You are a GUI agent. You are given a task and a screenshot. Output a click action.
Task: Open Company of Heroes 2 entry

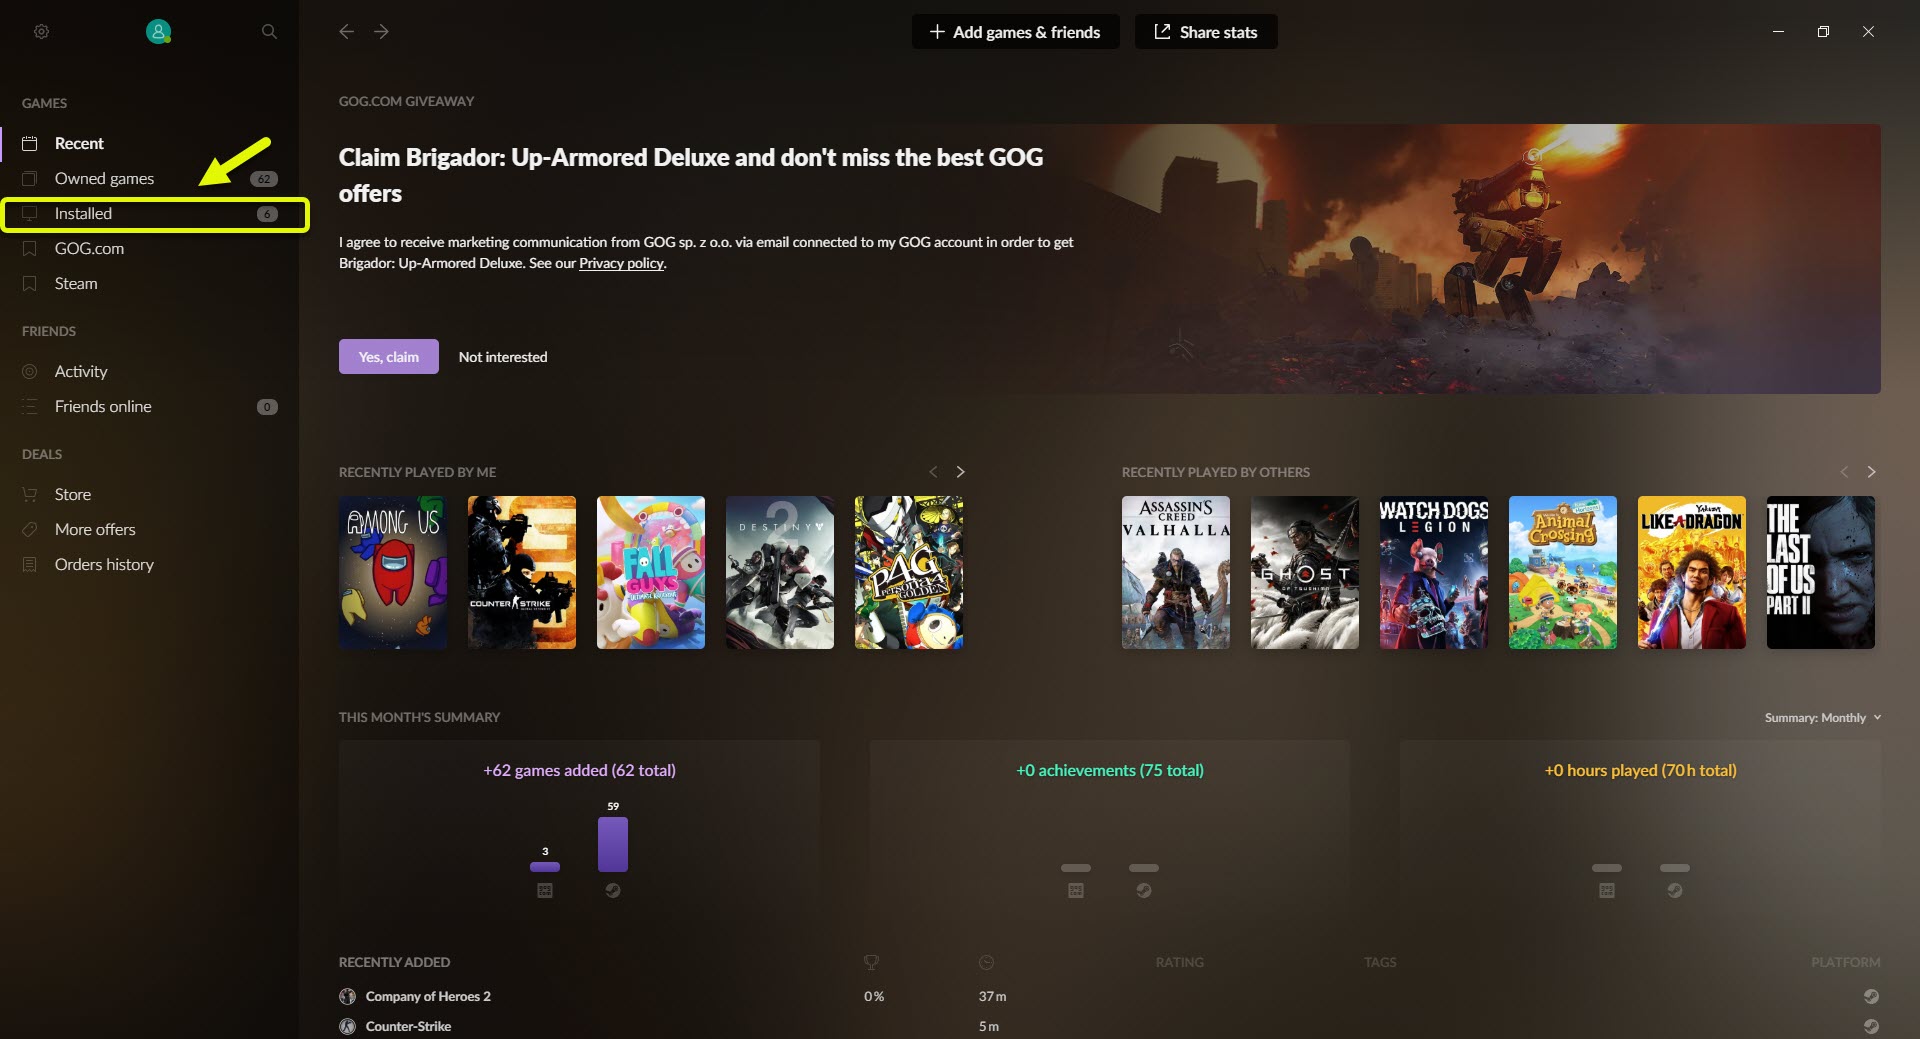[x=428, y=996]
